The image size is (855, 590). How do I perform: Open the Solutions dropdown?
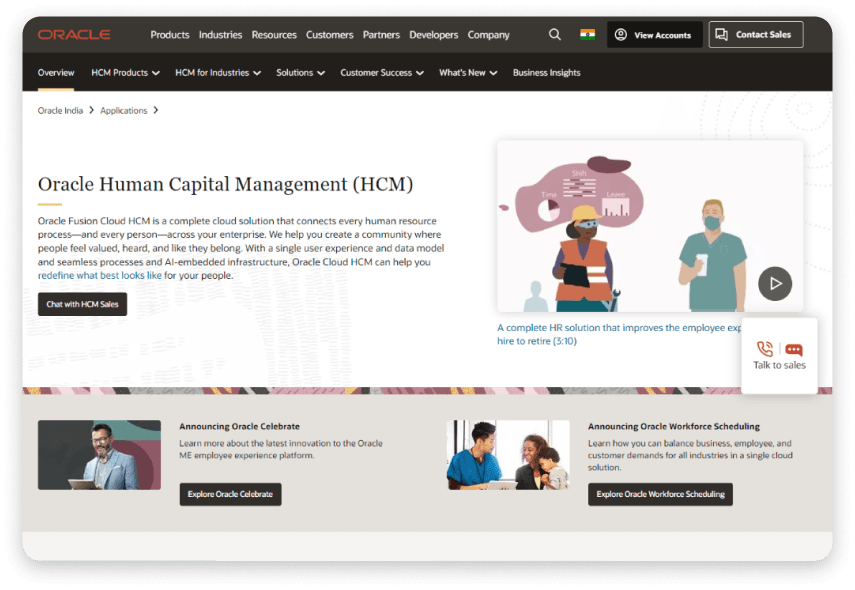click(300, 72)
